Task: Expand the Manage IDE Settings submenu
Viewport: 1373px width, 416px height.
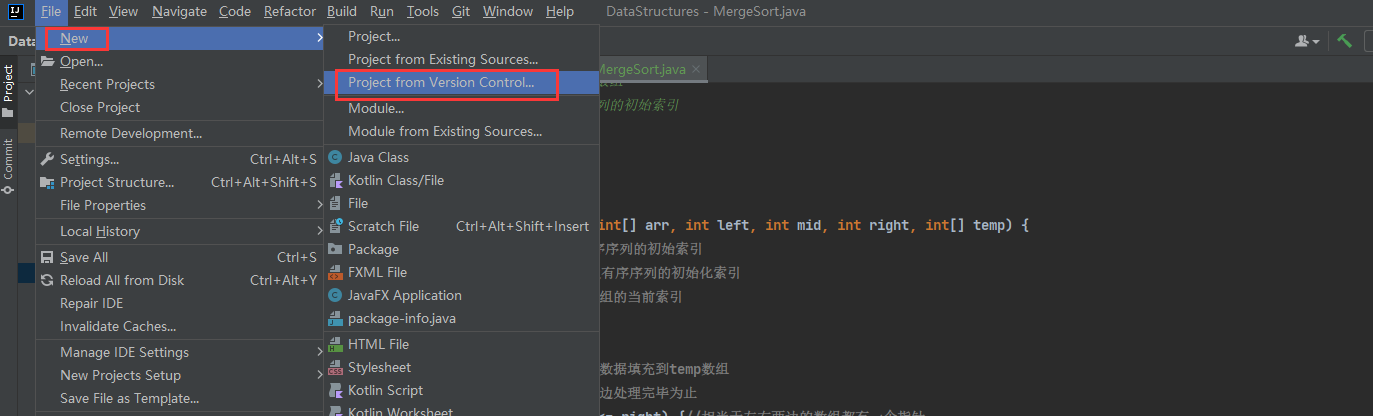Action: pyautogui.click(x=320, y=352)
